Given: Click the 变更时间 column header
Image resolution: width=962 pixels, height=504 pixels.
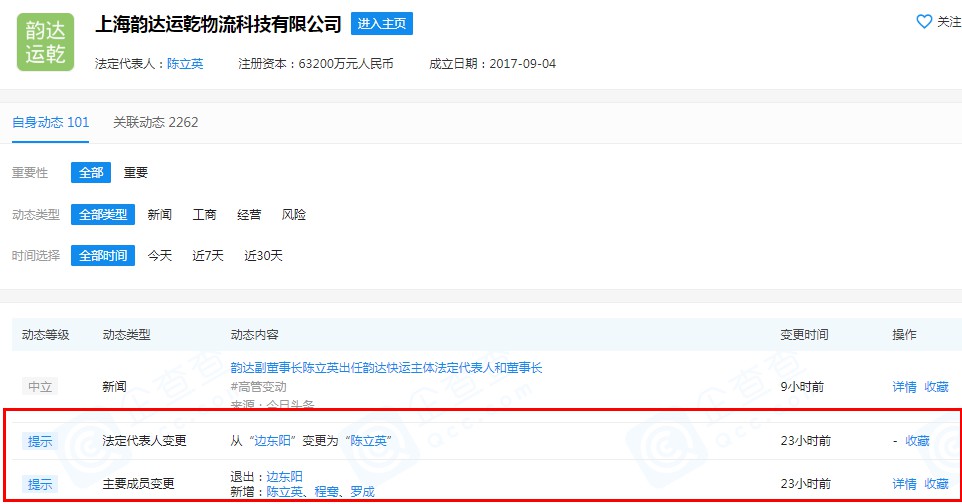Looking at the screenshot, I should tap(804, 335).
